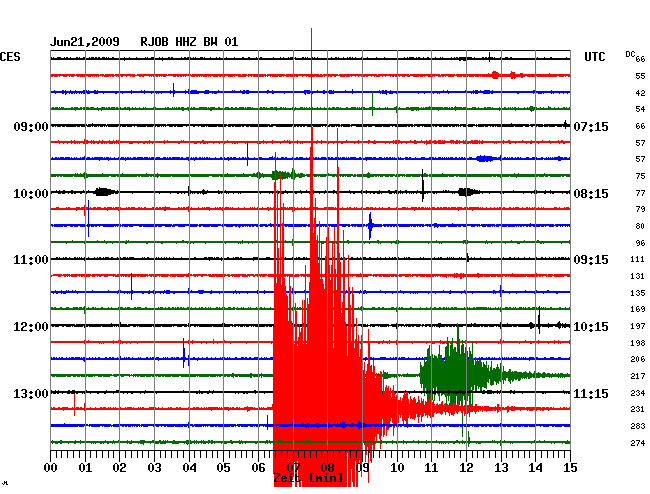650x494 pixels.
Task: Select the "10:00" local time label
Action: [31, 194]
